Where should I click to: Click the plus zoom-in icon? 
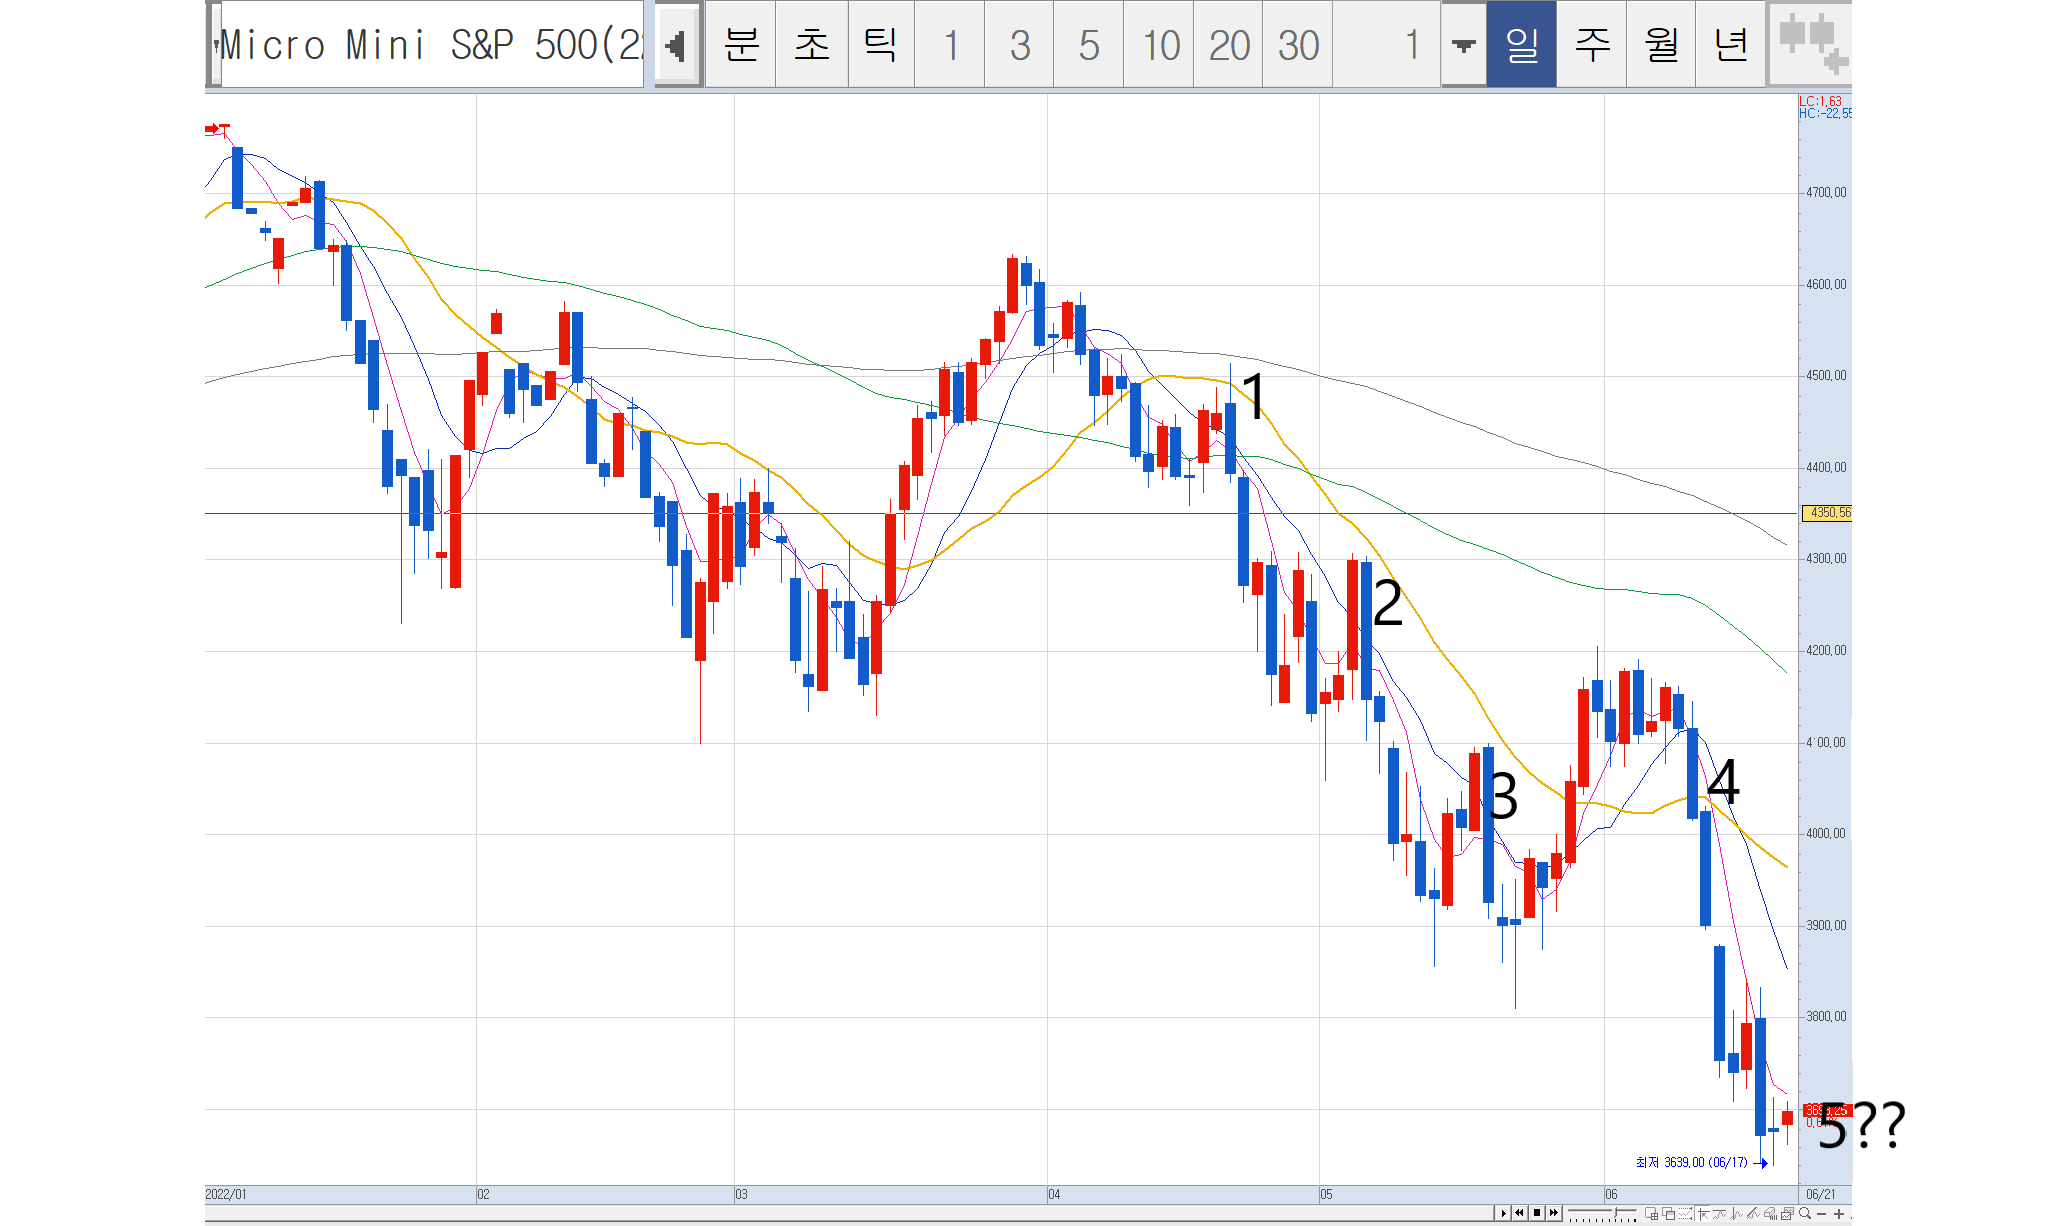point(1838,1214)
